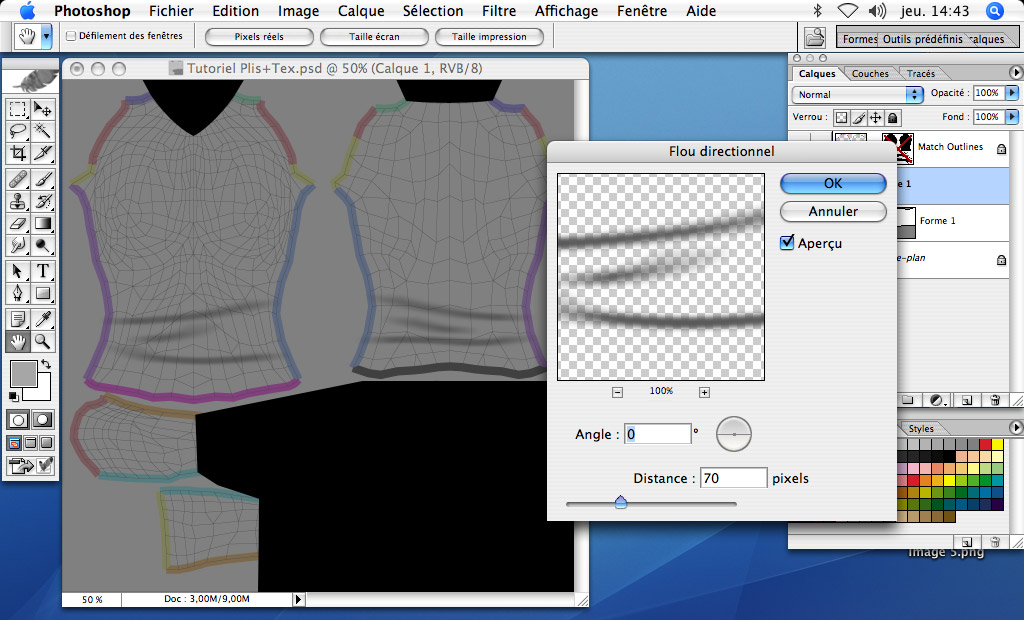Confirm the motion blur with OK
This screenshot has width=1024, height=620.
833,184
